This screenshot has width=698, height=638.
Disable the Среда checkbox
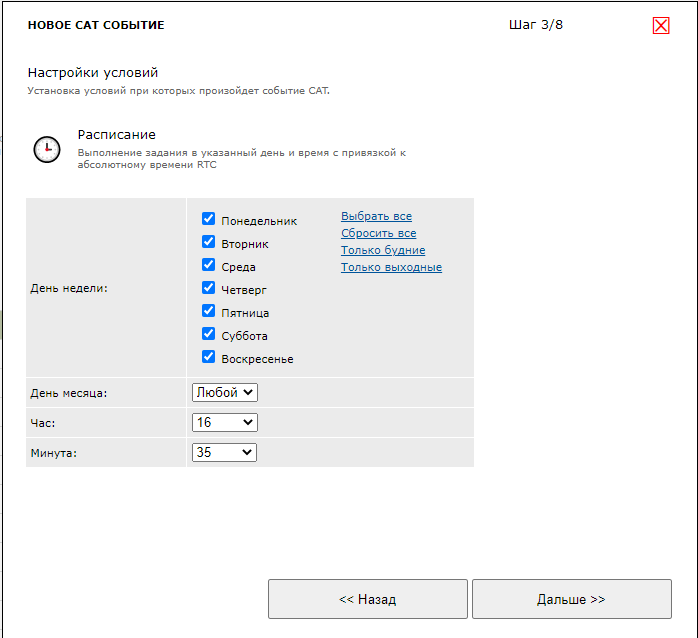coord(209,265)
